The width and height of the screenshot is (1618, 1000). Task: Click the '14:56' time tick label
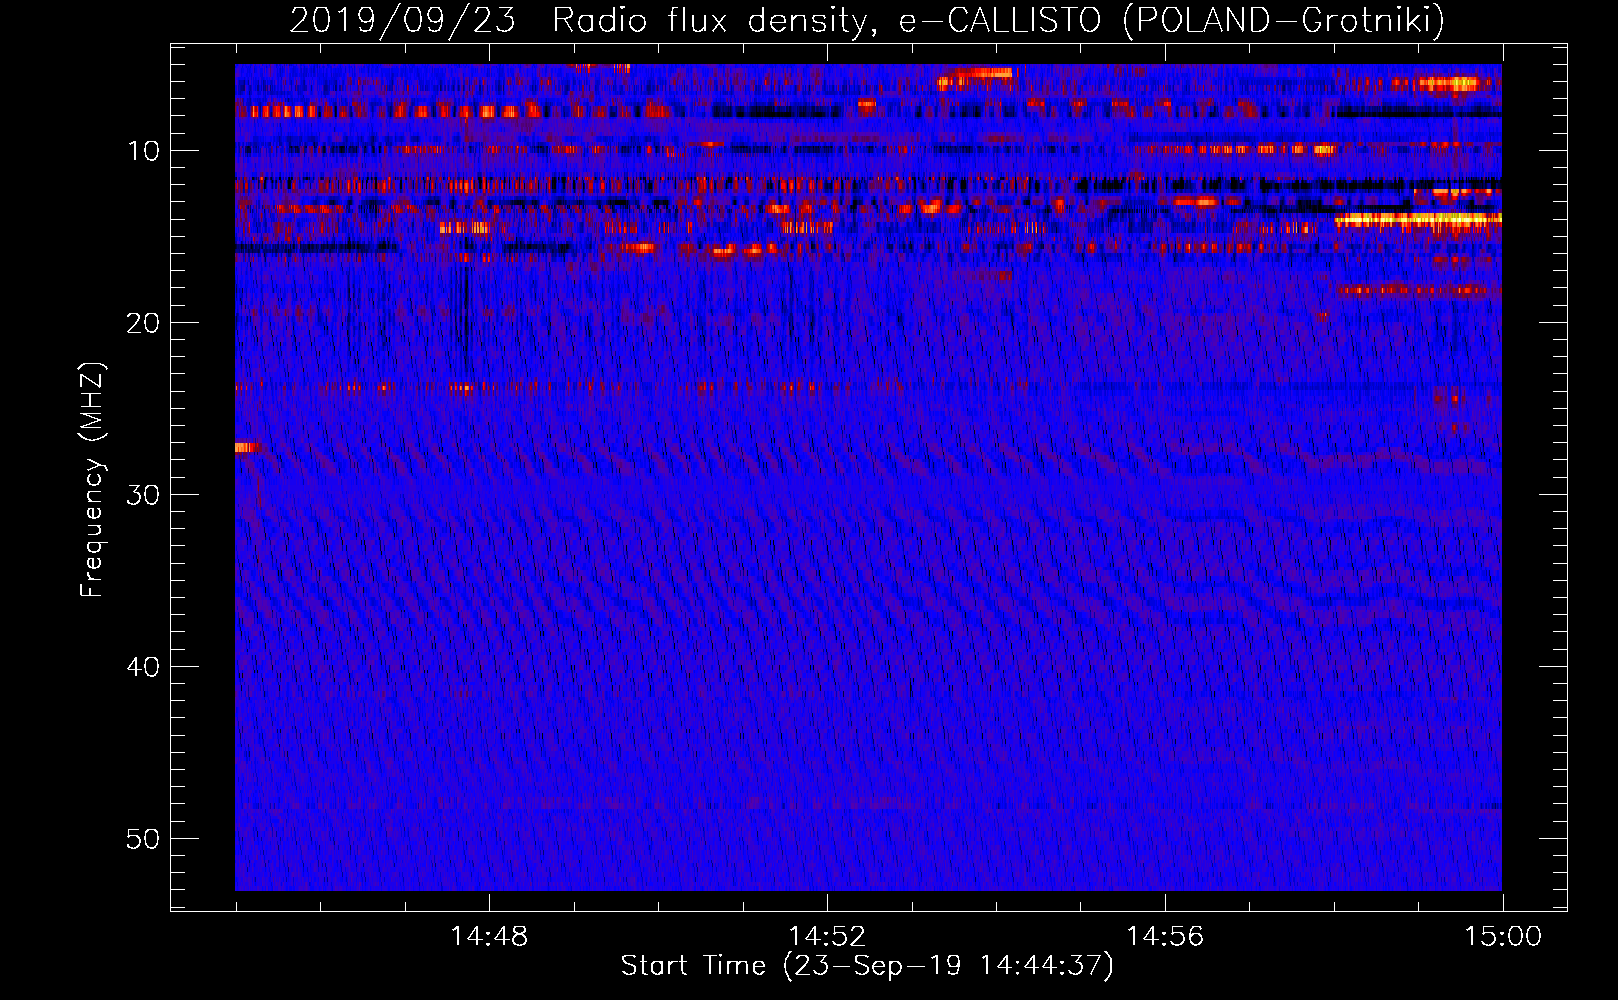[1165, 937]
